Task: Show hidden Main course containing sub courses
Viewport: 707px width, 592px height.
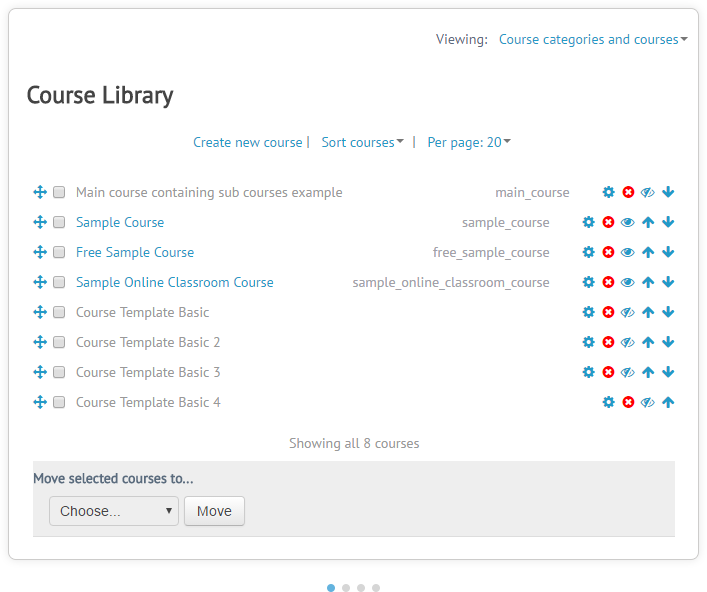Action: 648,193
